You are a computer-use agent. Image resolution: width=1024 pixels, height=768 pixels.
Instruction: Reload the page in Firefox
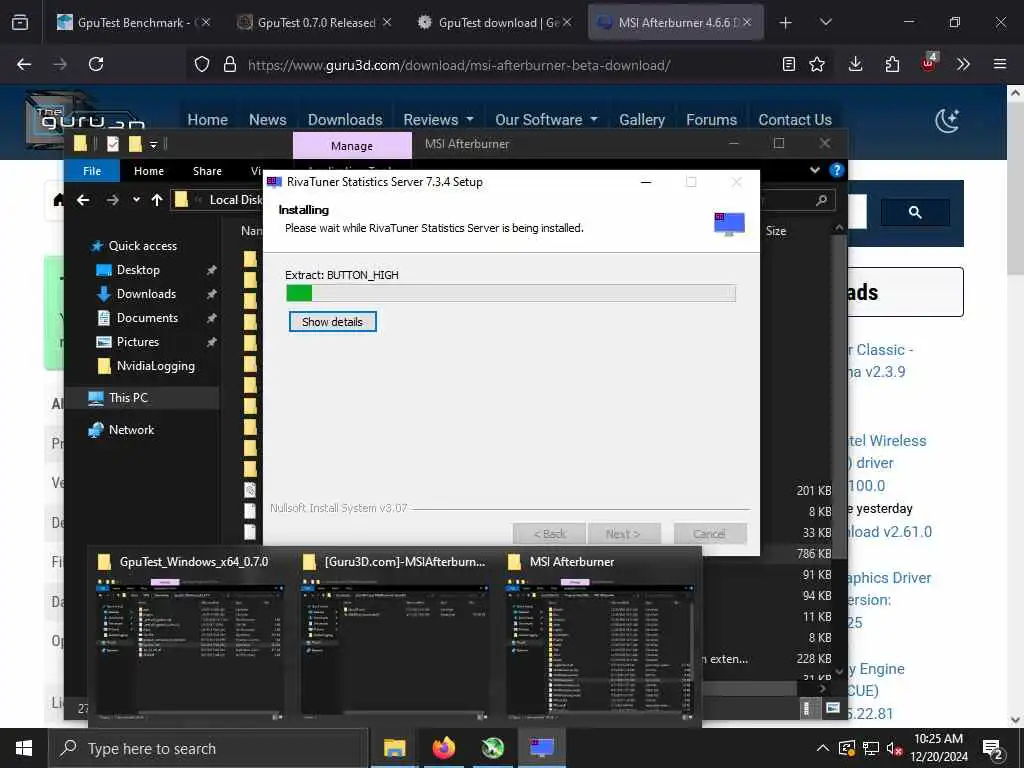(x=96, y=64)
